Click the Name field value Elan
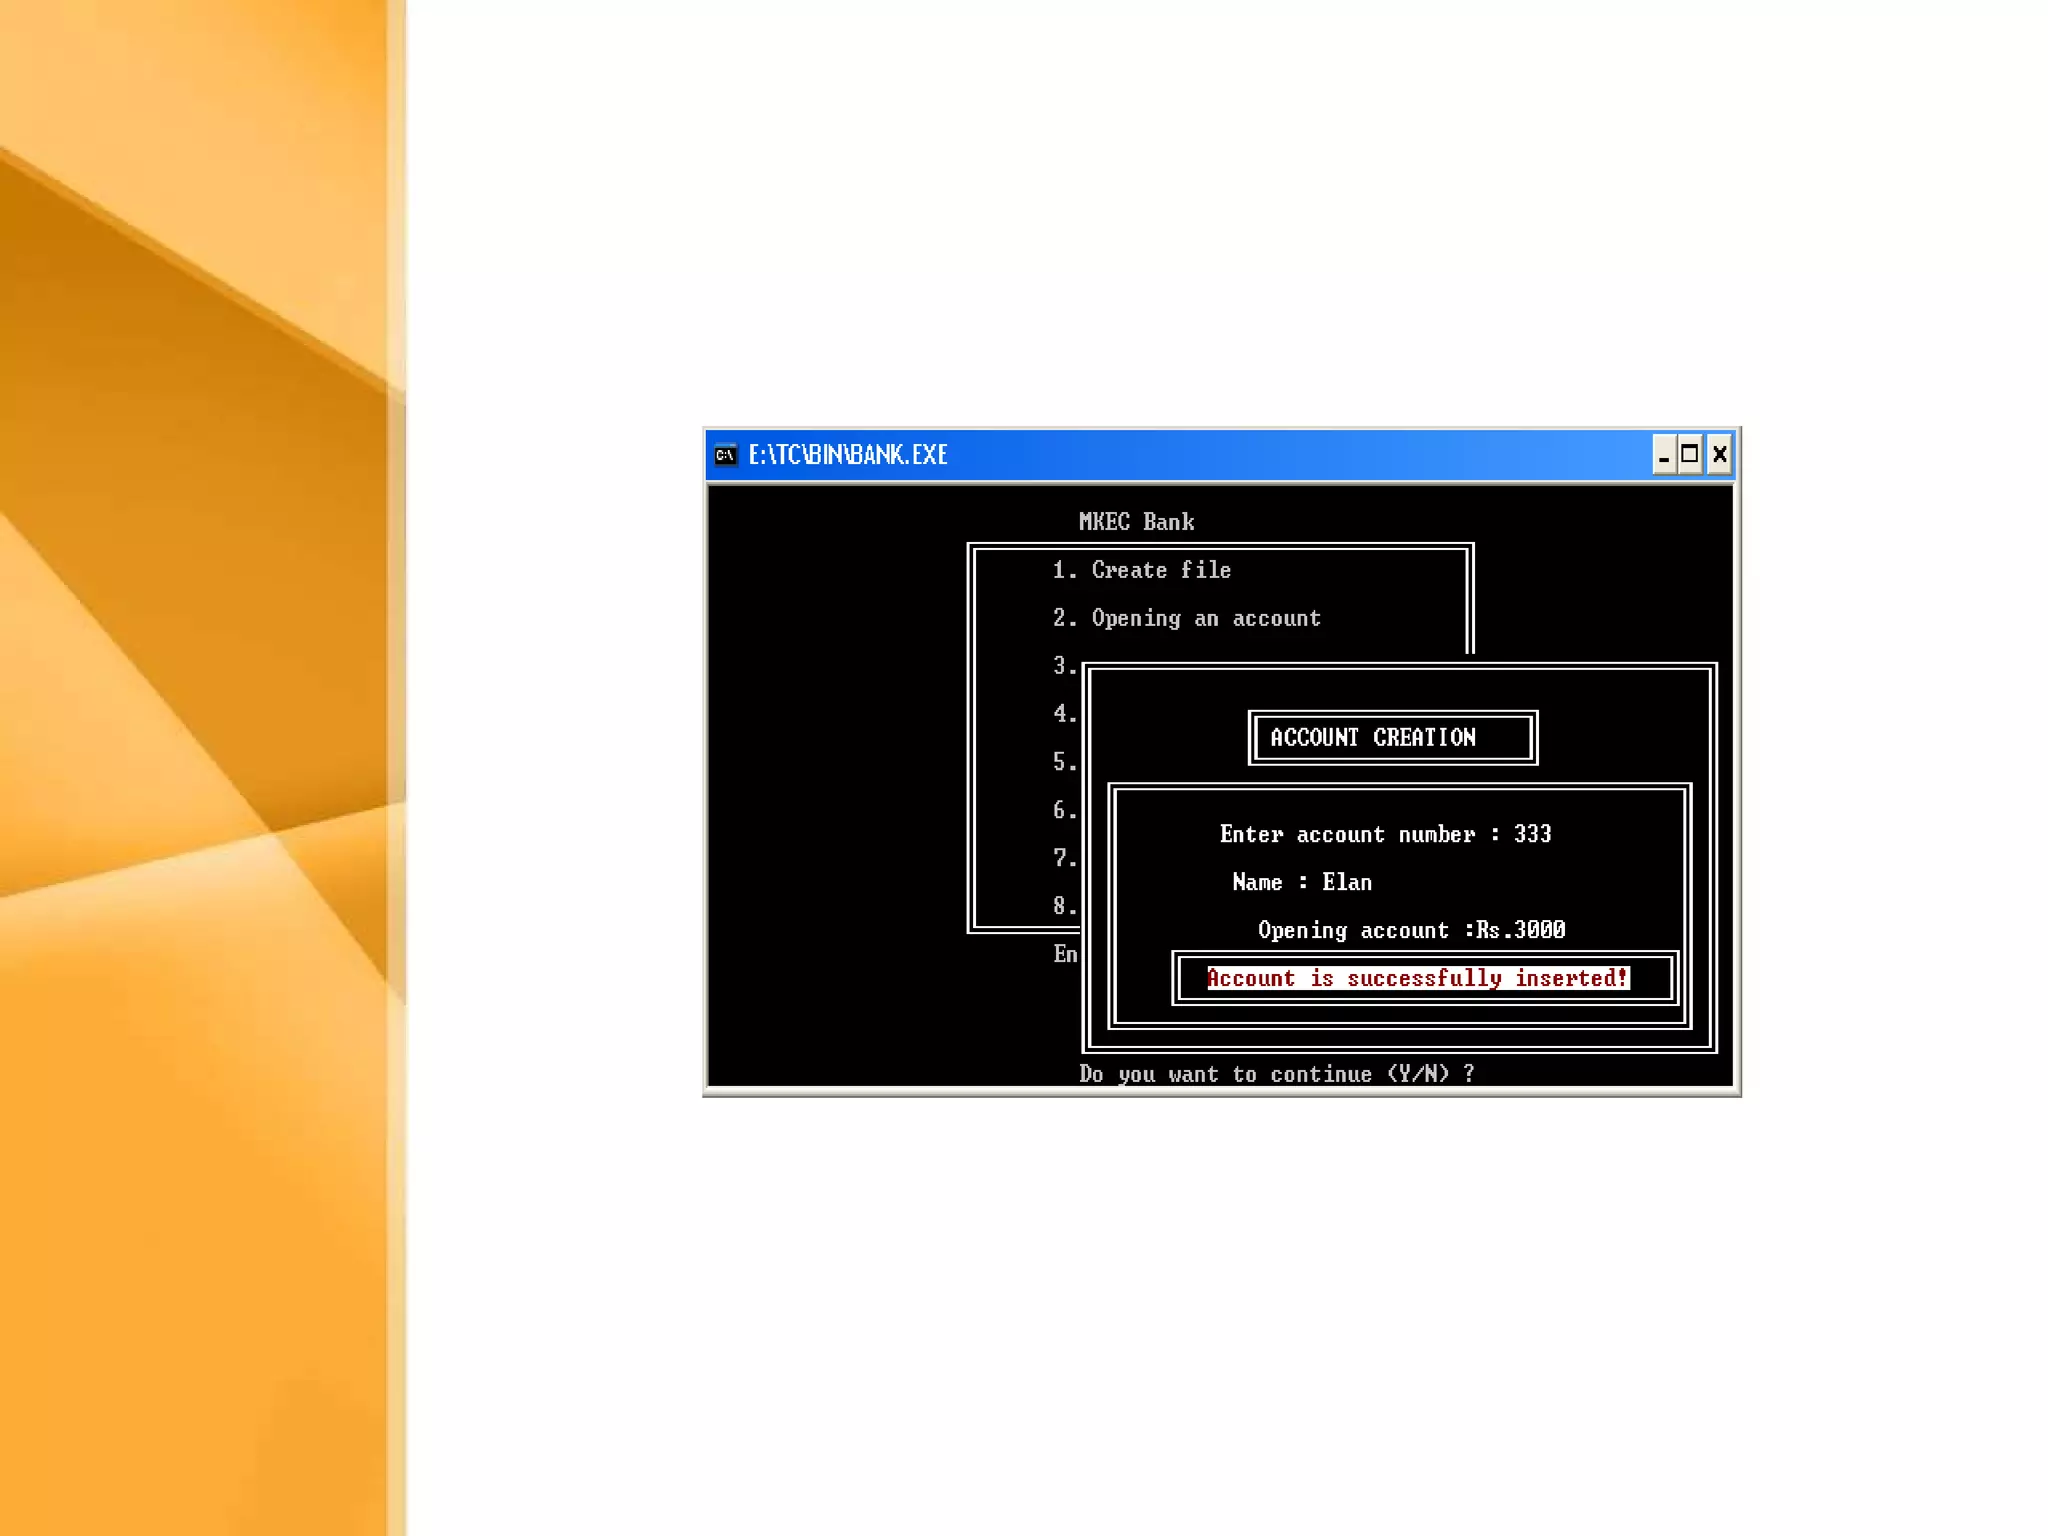2048x1536 pixels. (1347, 882)
